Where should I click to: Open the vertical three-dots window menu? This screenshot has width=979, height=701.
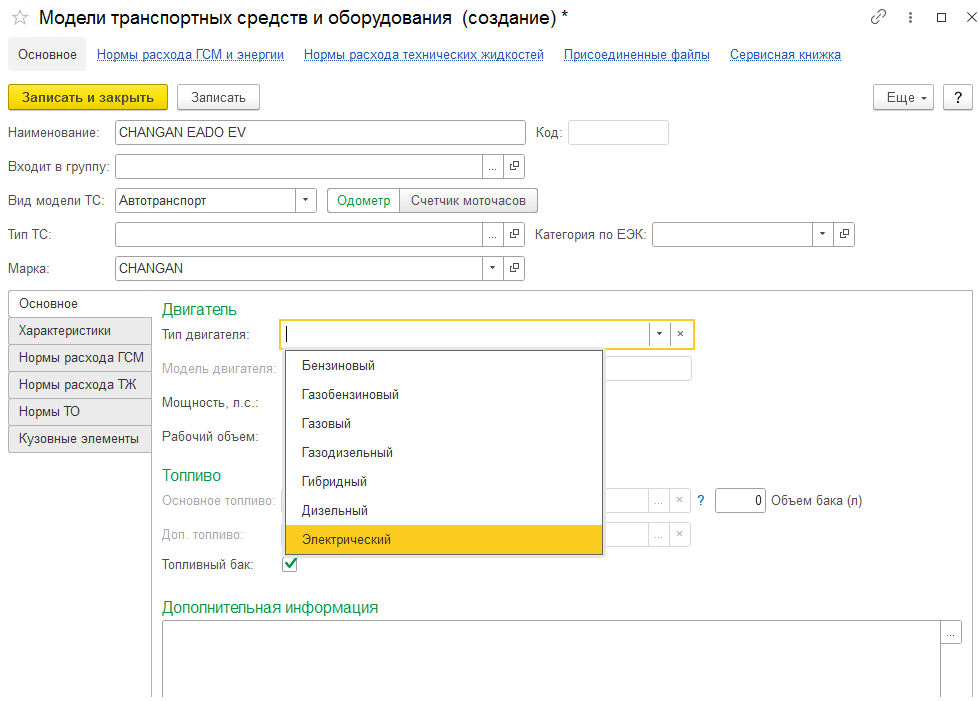(x=910, y=17)
